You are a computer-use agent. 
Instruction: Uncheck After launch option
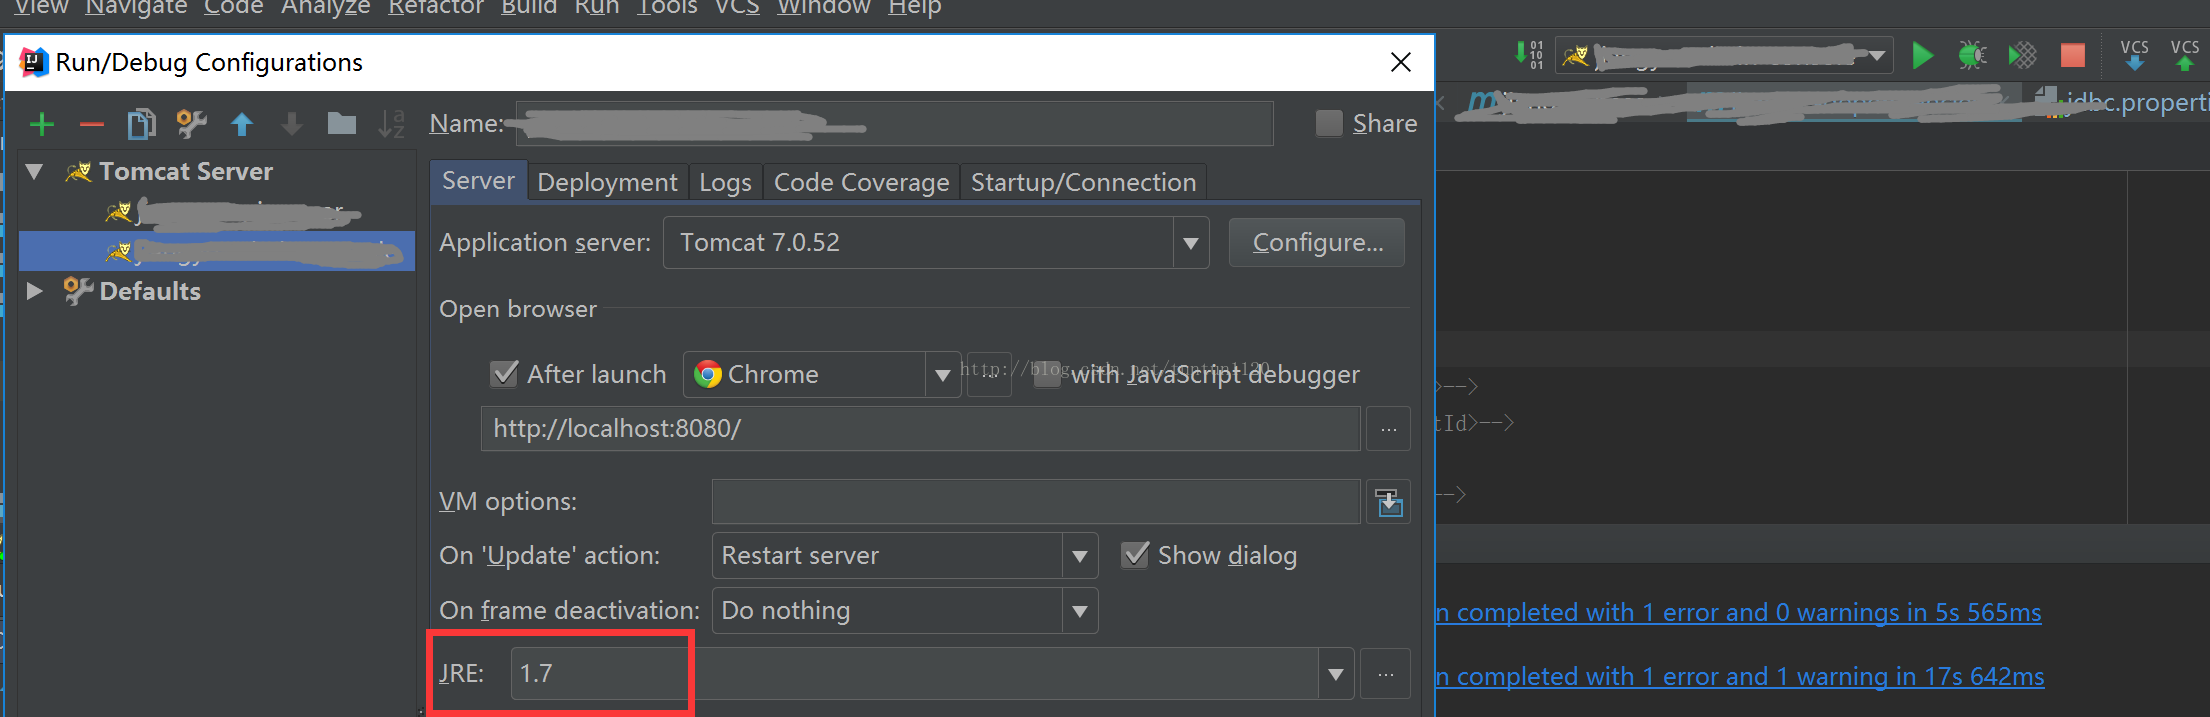[x=504, y=374]
